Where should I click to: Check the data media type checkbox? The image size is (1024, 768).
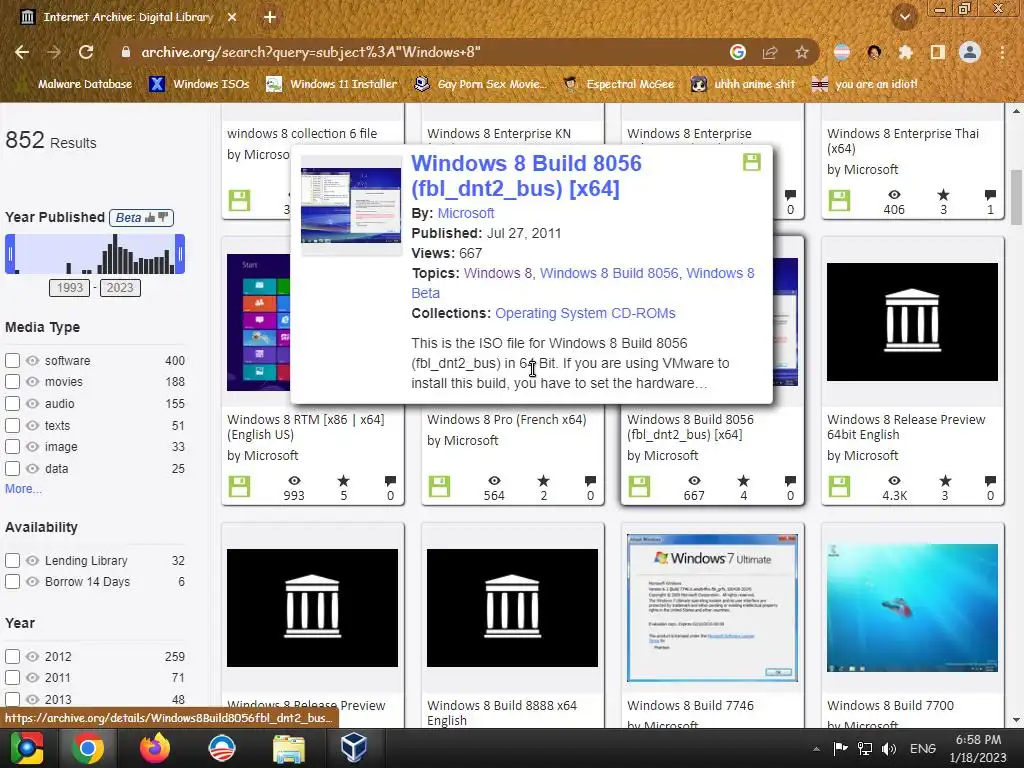coord(12,468)
